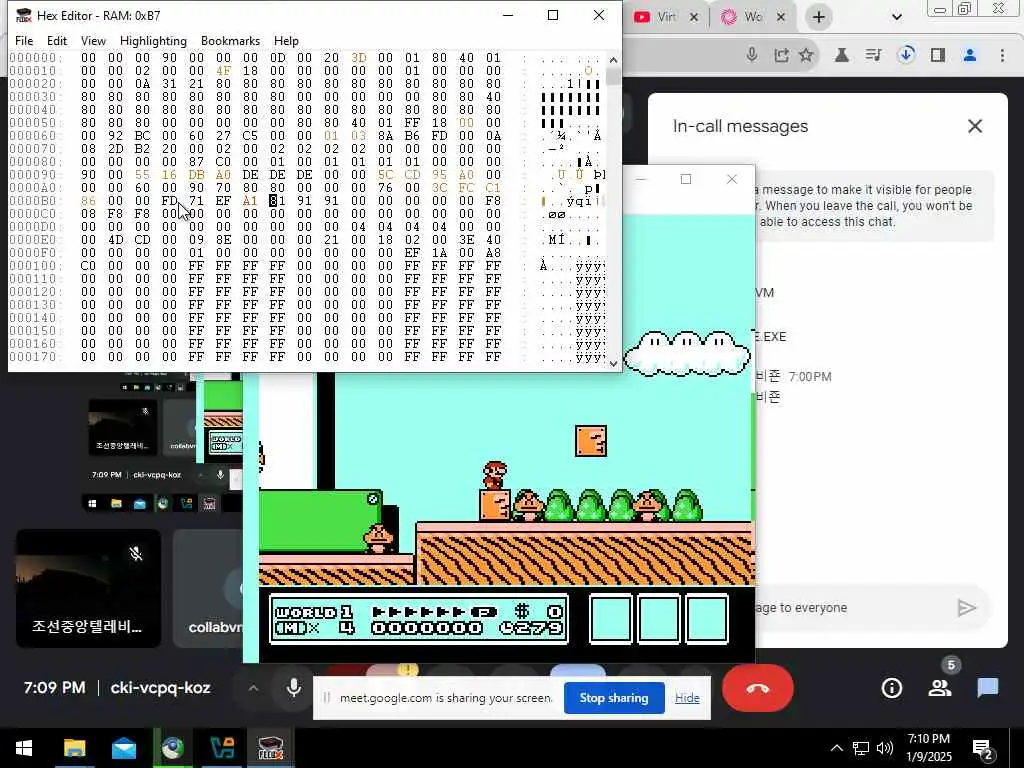Click the send message arrow icon

[x=967, y=608]
